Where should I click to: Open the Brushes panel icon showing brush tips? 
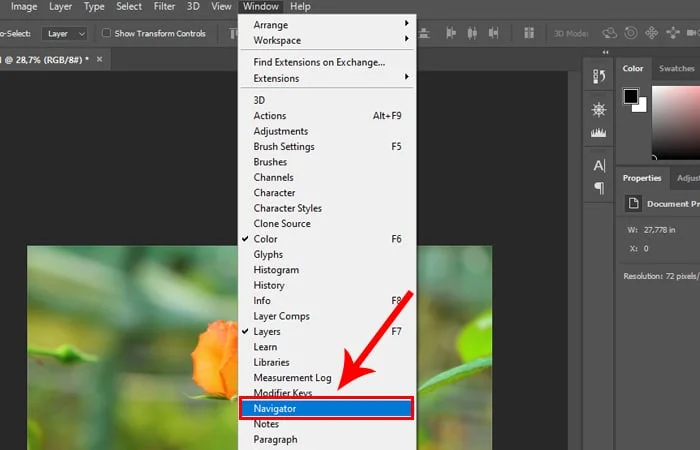(x=599, y=133)
